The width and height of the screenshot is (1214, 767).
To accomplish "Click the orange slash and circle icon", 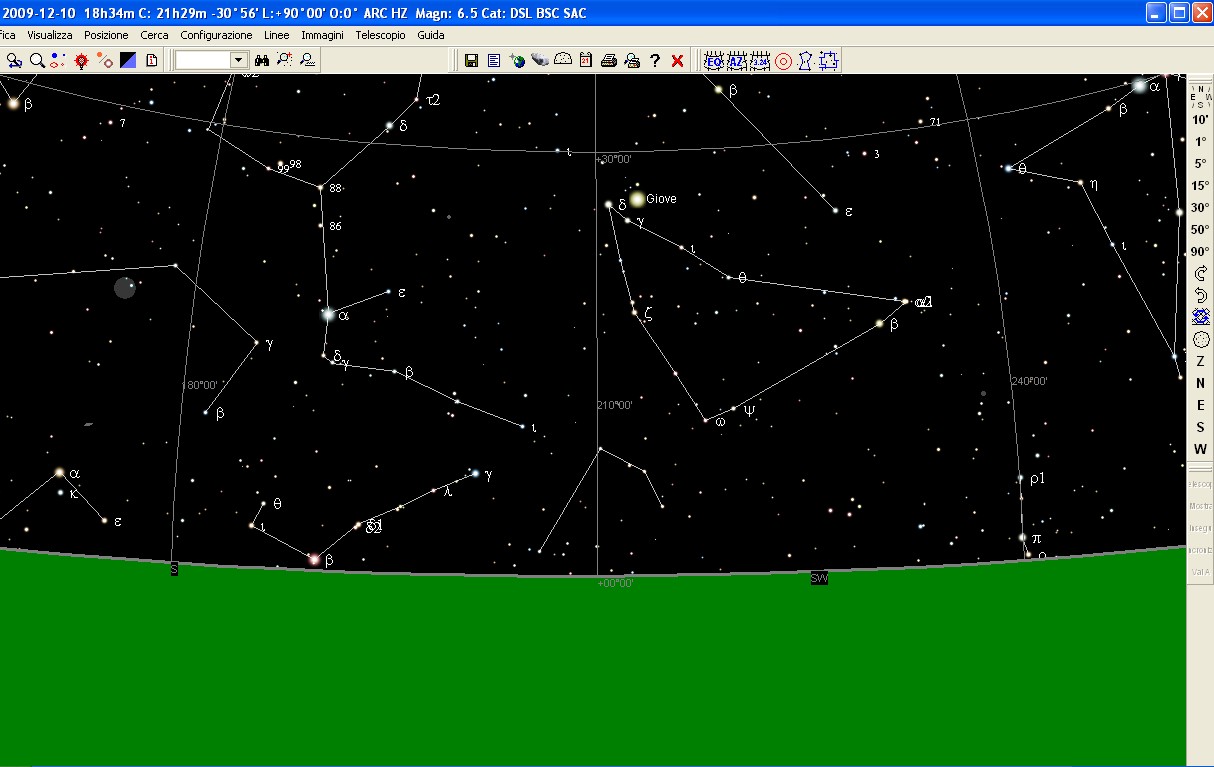I will (x=105, y=61).
